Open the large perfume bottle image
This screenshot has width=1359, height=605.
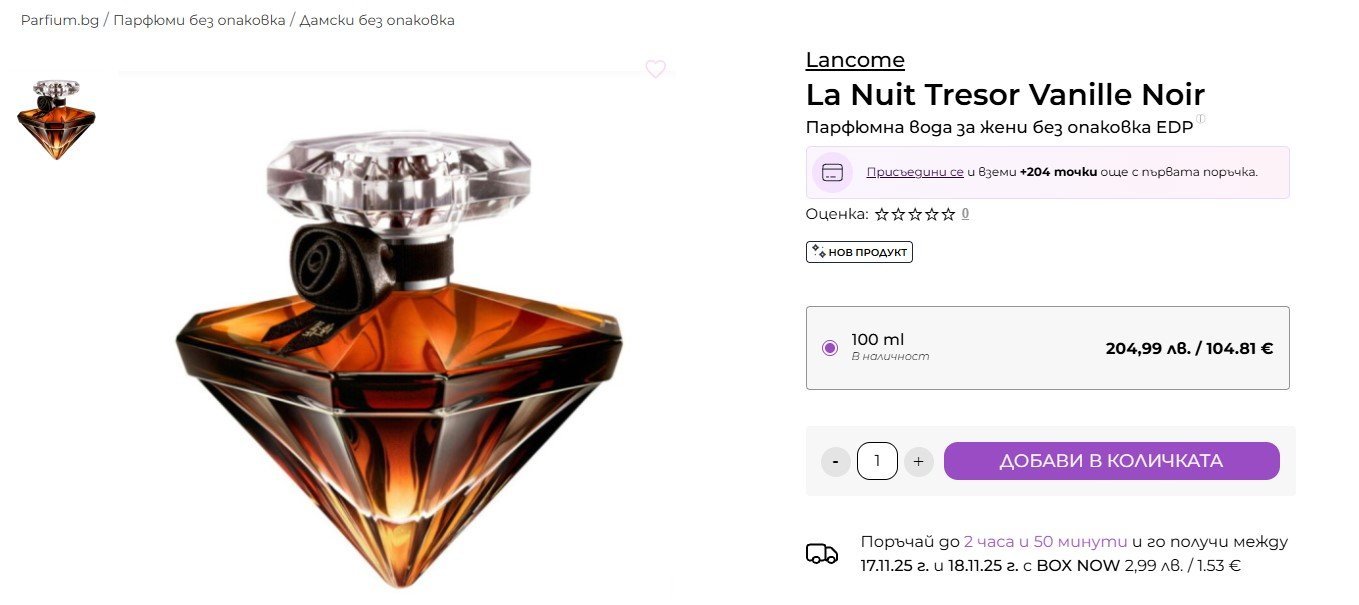(398, 350)
